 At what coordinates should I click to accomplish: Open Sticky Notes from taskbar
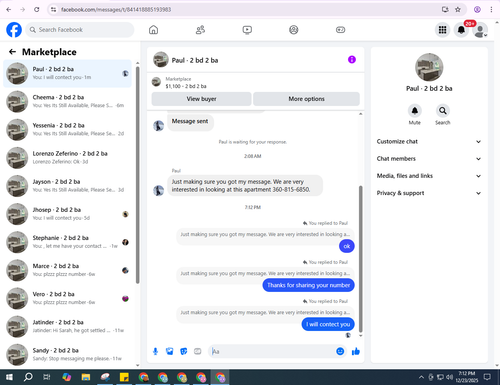point(124,377)
